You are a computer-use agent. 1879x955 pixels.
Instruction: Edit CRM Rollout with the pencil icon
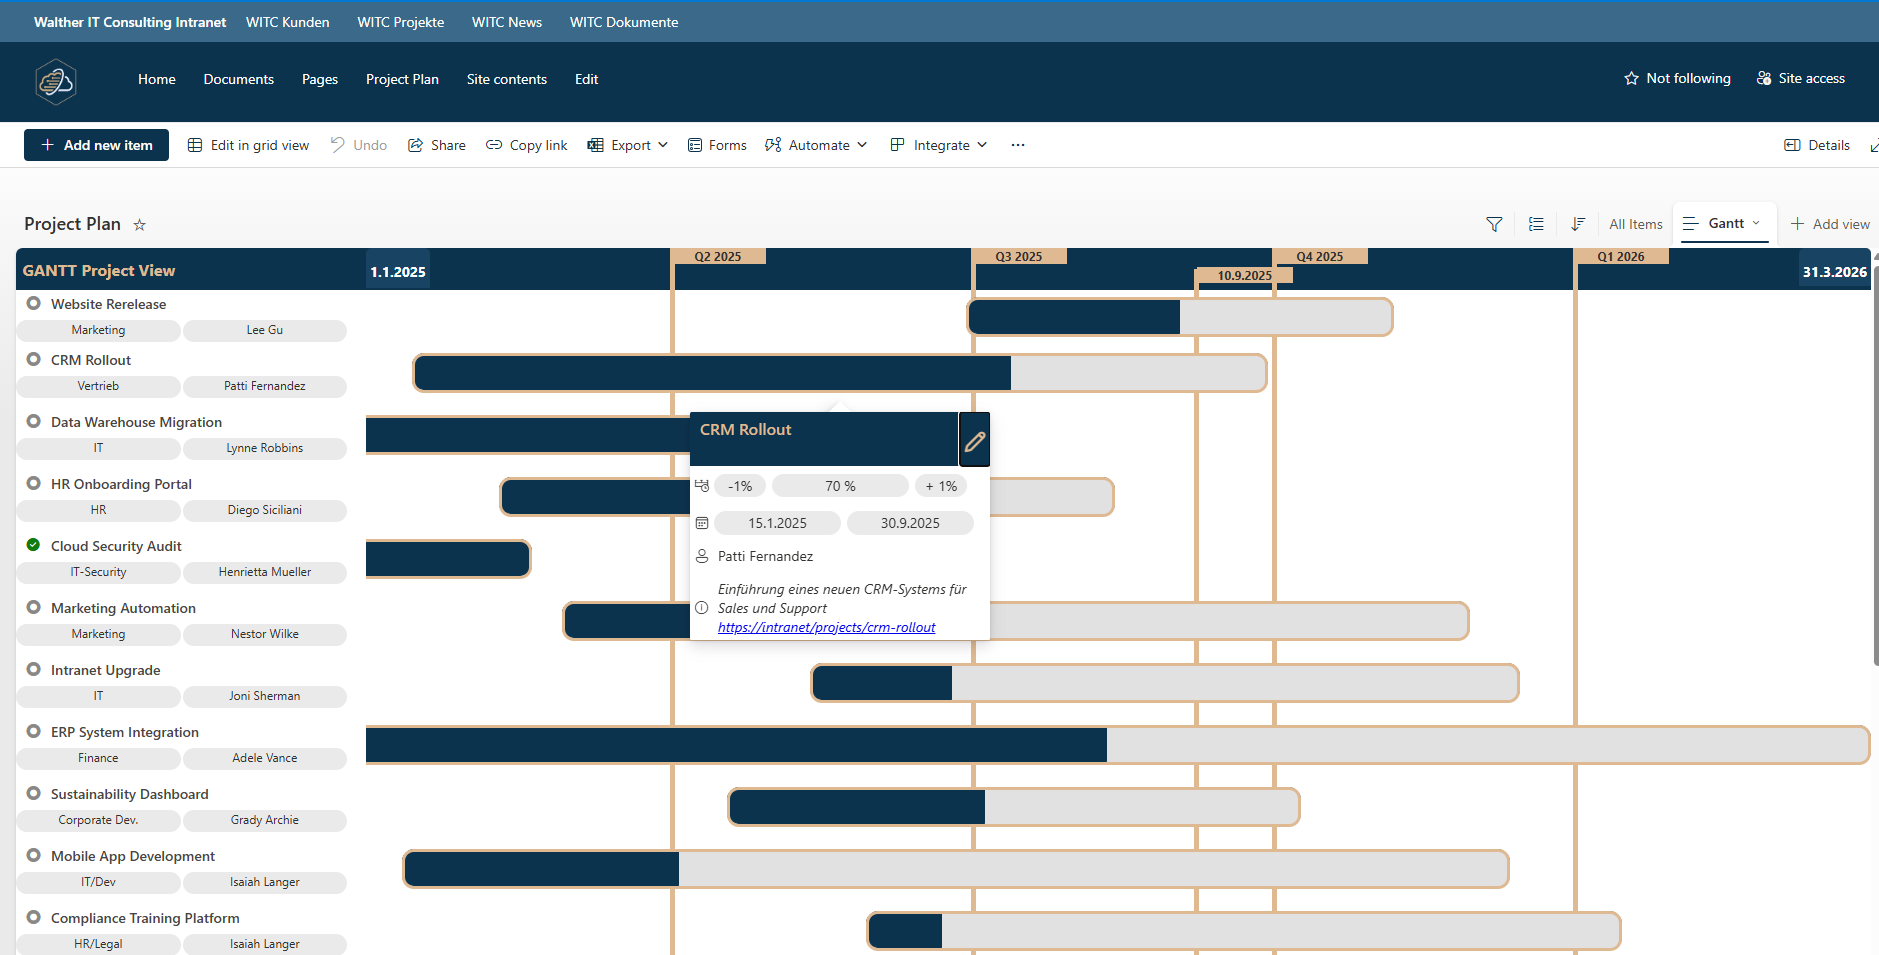[973, 439]
